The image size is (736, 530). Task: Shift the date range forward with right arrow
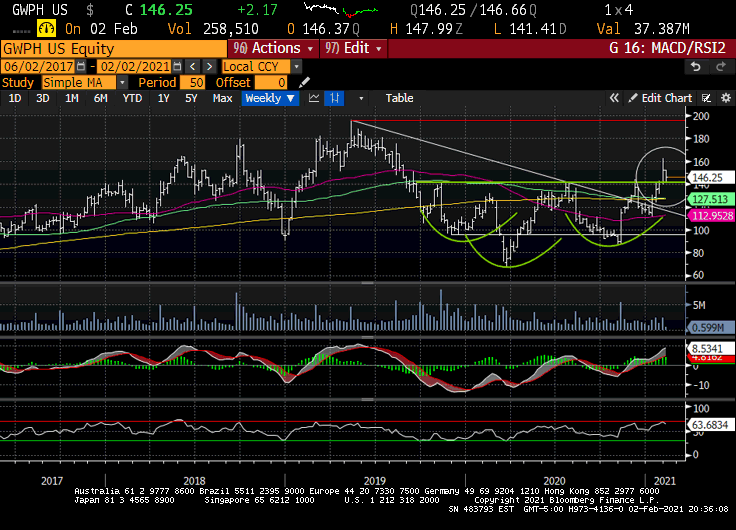210,66
